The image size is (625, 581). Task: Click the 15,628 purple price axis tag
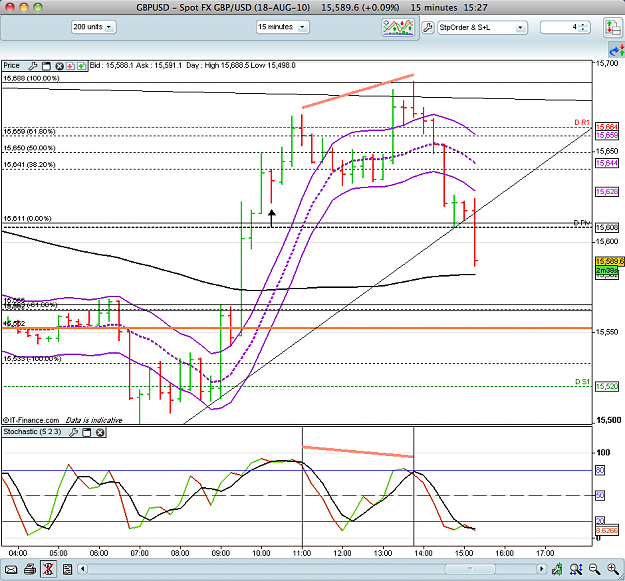coord(607,192)
